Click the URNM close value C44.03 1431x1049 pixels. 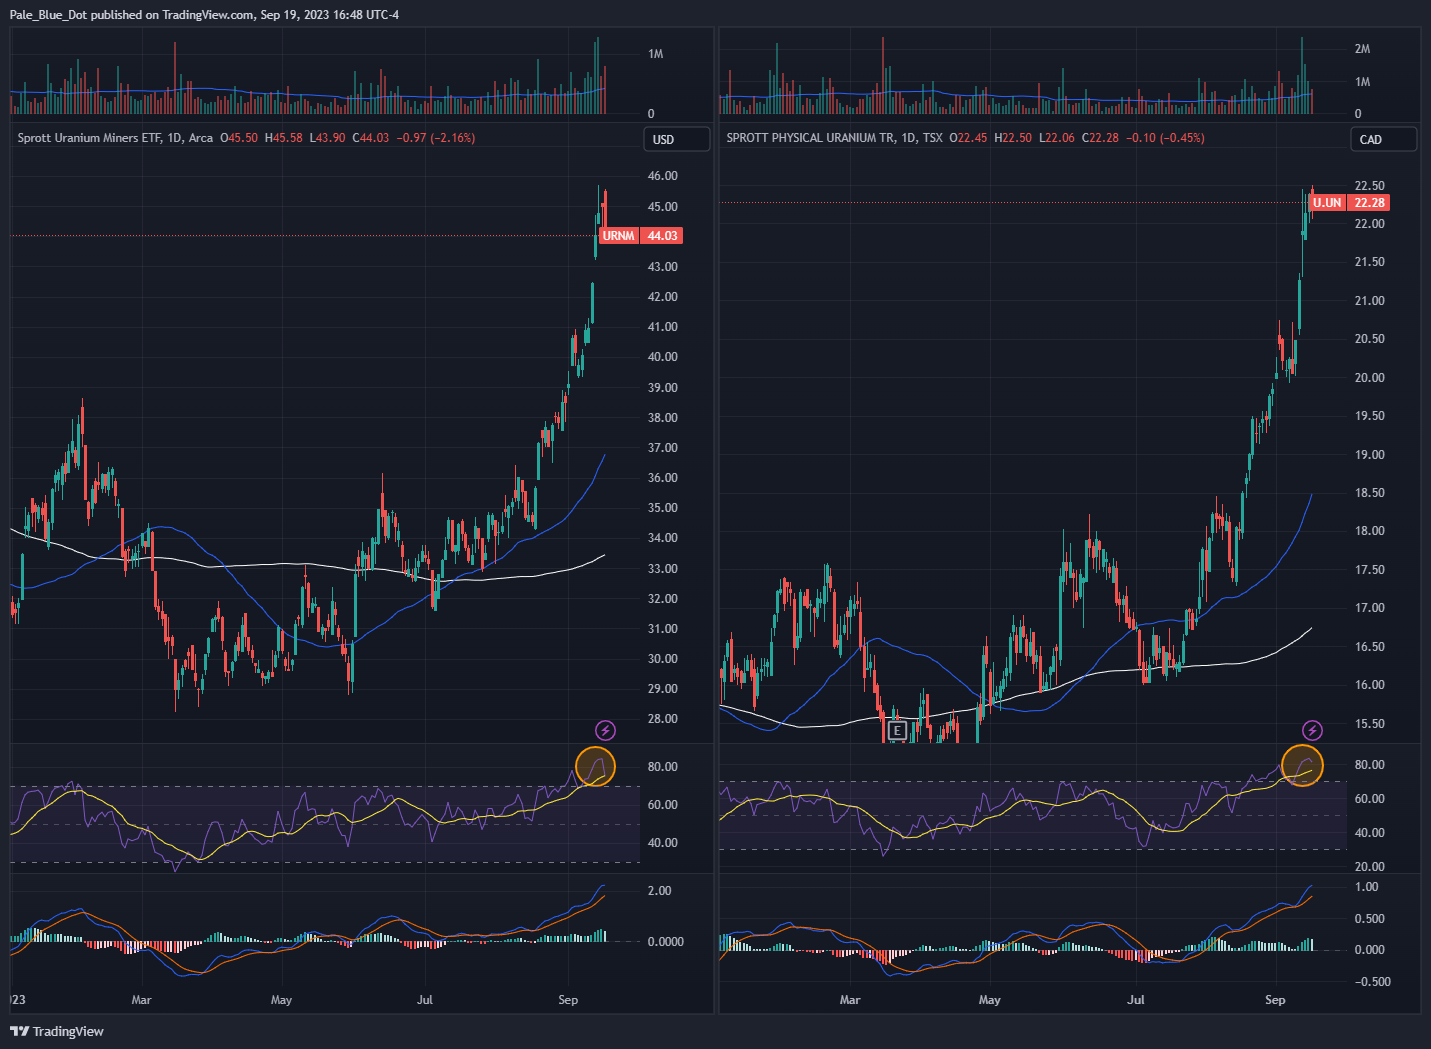tap(371, 138)
